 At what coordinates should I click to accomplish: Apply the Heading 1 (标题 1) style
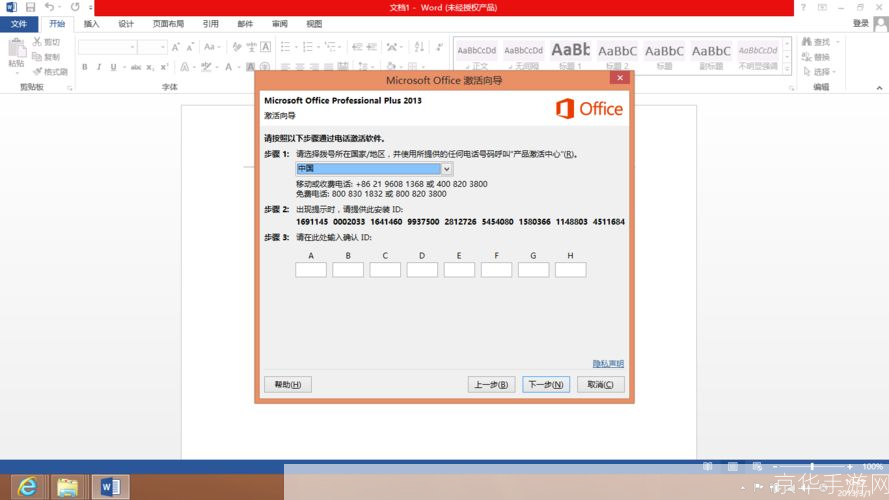[570, 56]
